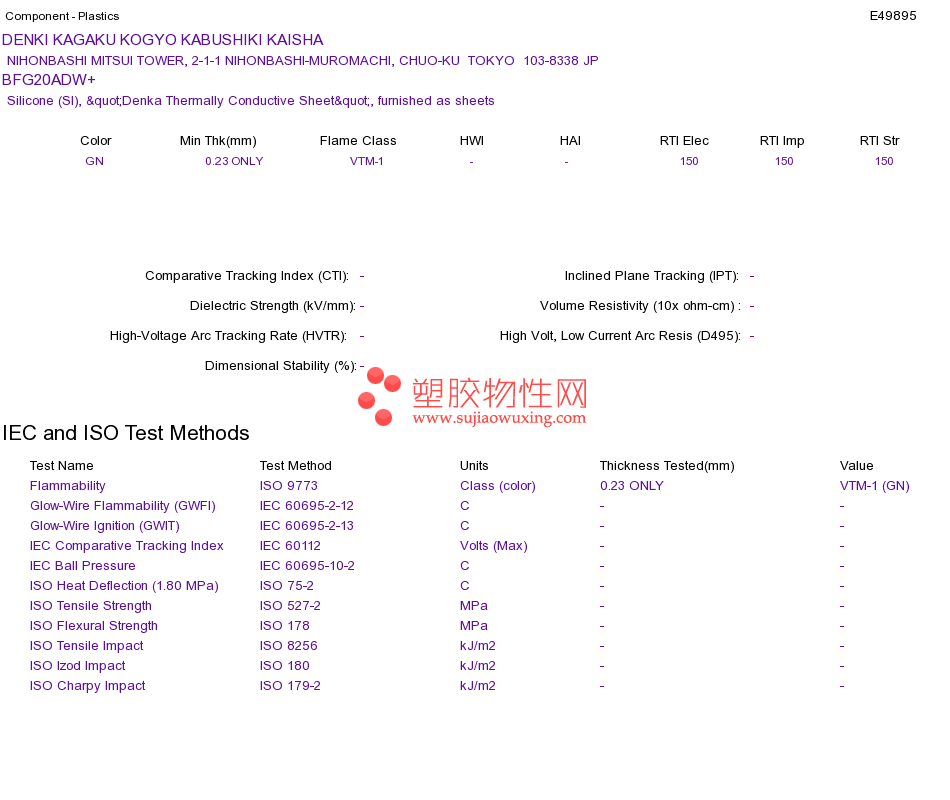
Task: Click the Color column header
Action: click(x=96, y=141)
